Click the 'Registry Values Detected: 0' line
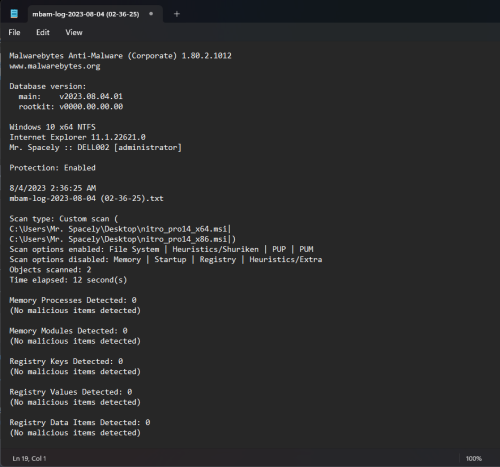Screen dimensions: 500x467 tap(71, 392)
